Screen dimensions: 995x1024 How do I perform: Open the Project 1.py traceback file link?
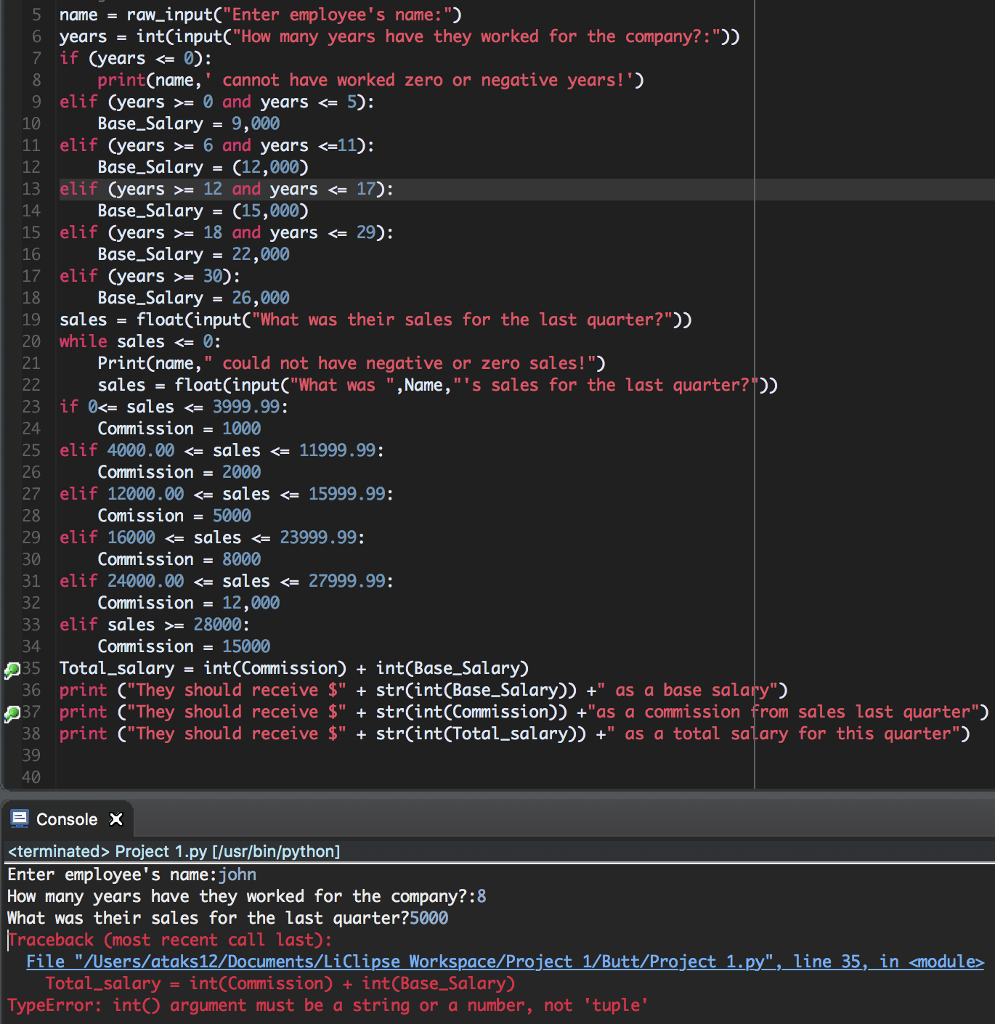point(505,962)
